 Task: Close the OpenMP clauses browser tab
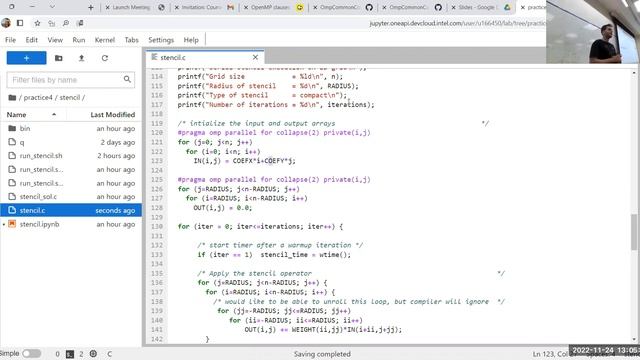[246, 7]
